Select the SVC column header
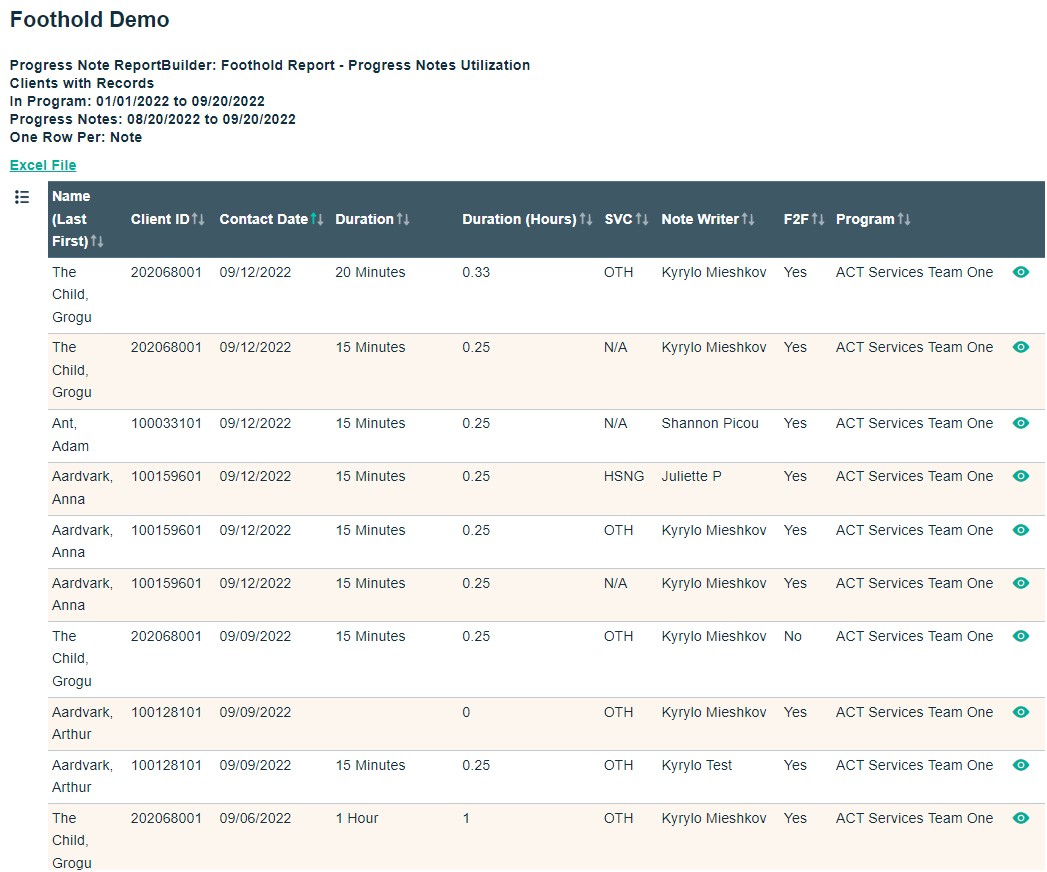The height and width of the screenshot is (872, 1047). 620,218
